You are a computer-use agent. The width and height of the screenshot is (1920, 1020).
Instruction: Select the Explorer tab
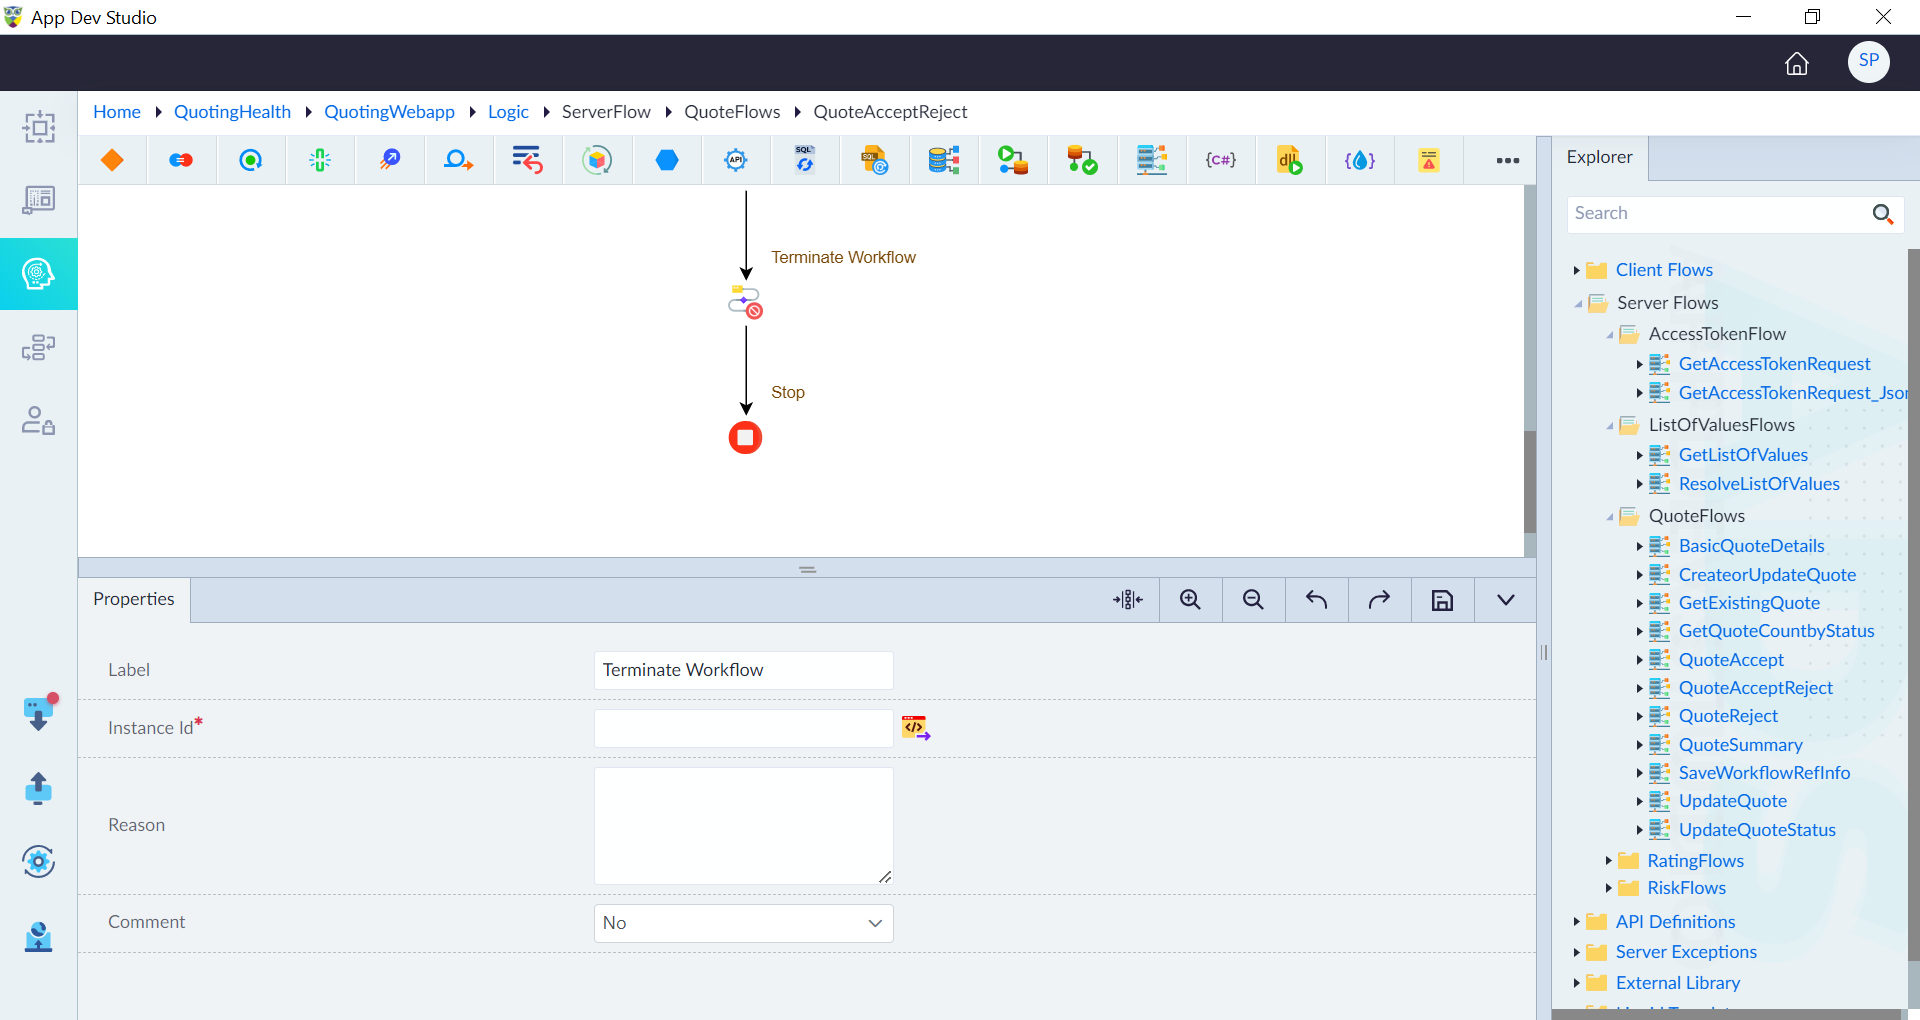[x=1599, y=157]
